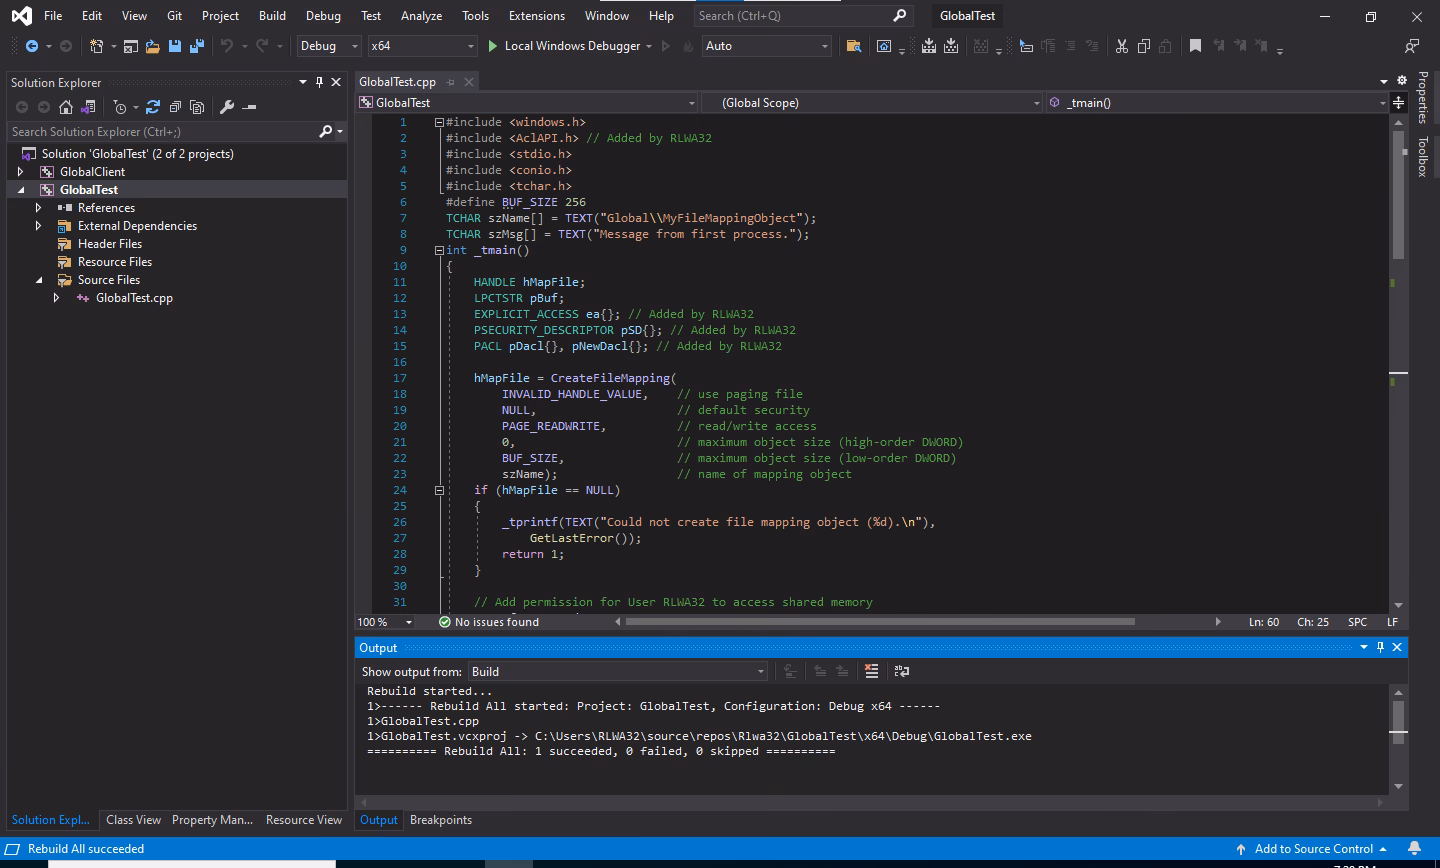Screen dimensions: 1440x868
Task: Switch to the Breakpoints tab
Action: click(x=440, y=820)
